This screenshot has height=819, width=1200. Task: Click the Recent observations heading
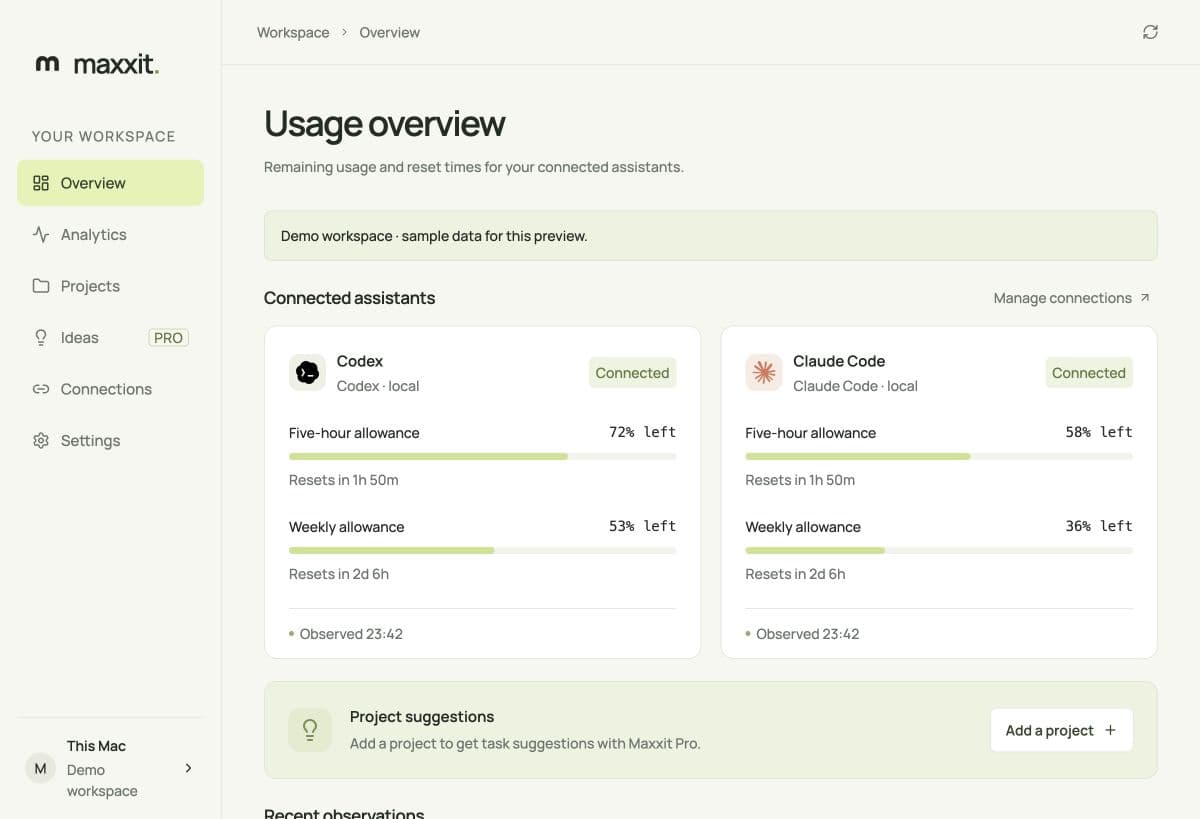click(x=344, y=813)
